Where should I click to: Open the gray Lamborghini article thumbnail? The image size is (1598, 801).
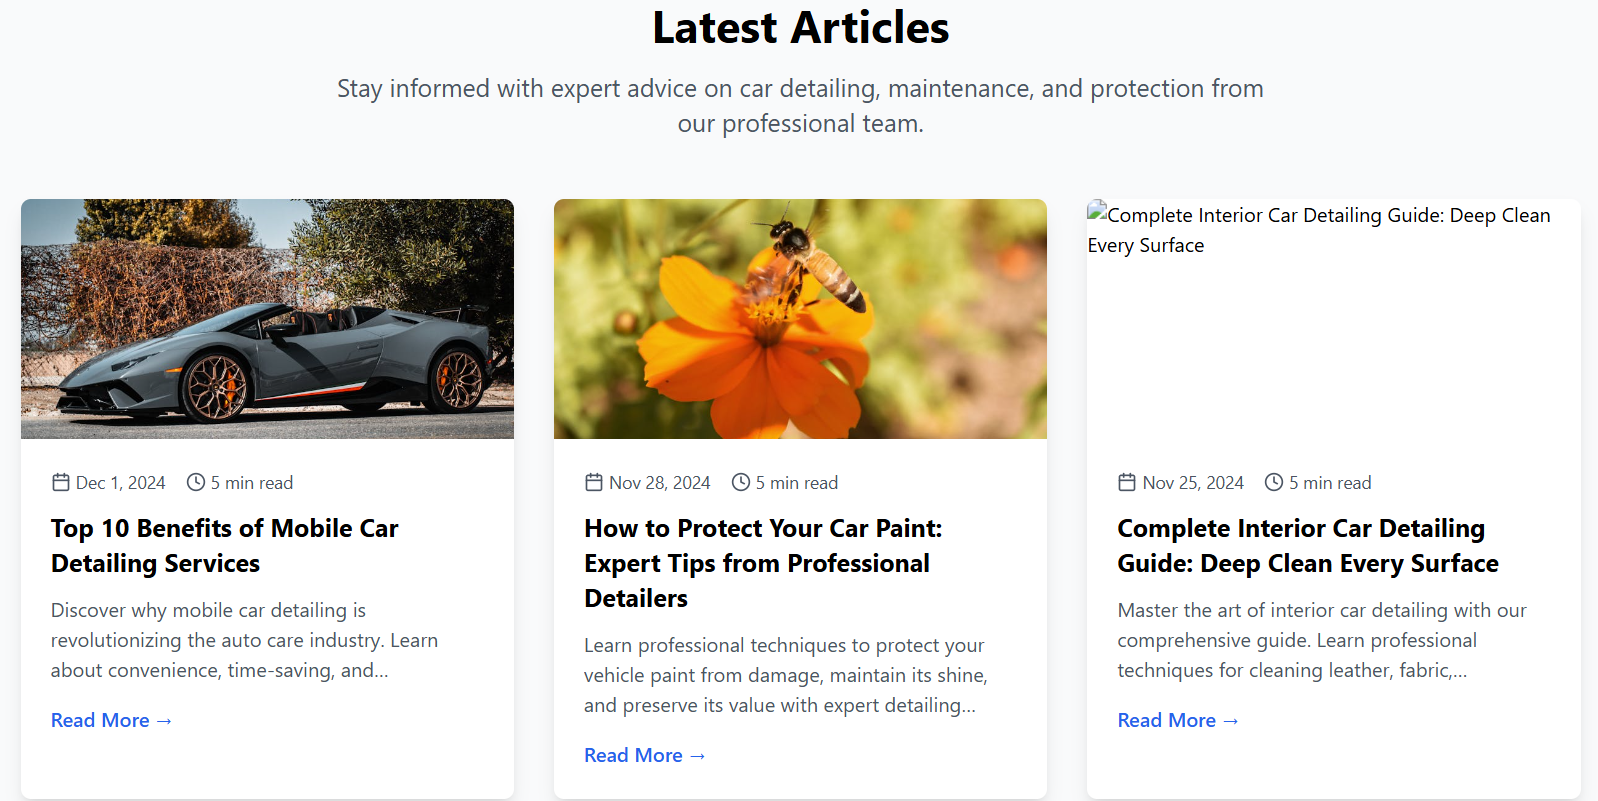pyautogui.click(x=267, y=319)
